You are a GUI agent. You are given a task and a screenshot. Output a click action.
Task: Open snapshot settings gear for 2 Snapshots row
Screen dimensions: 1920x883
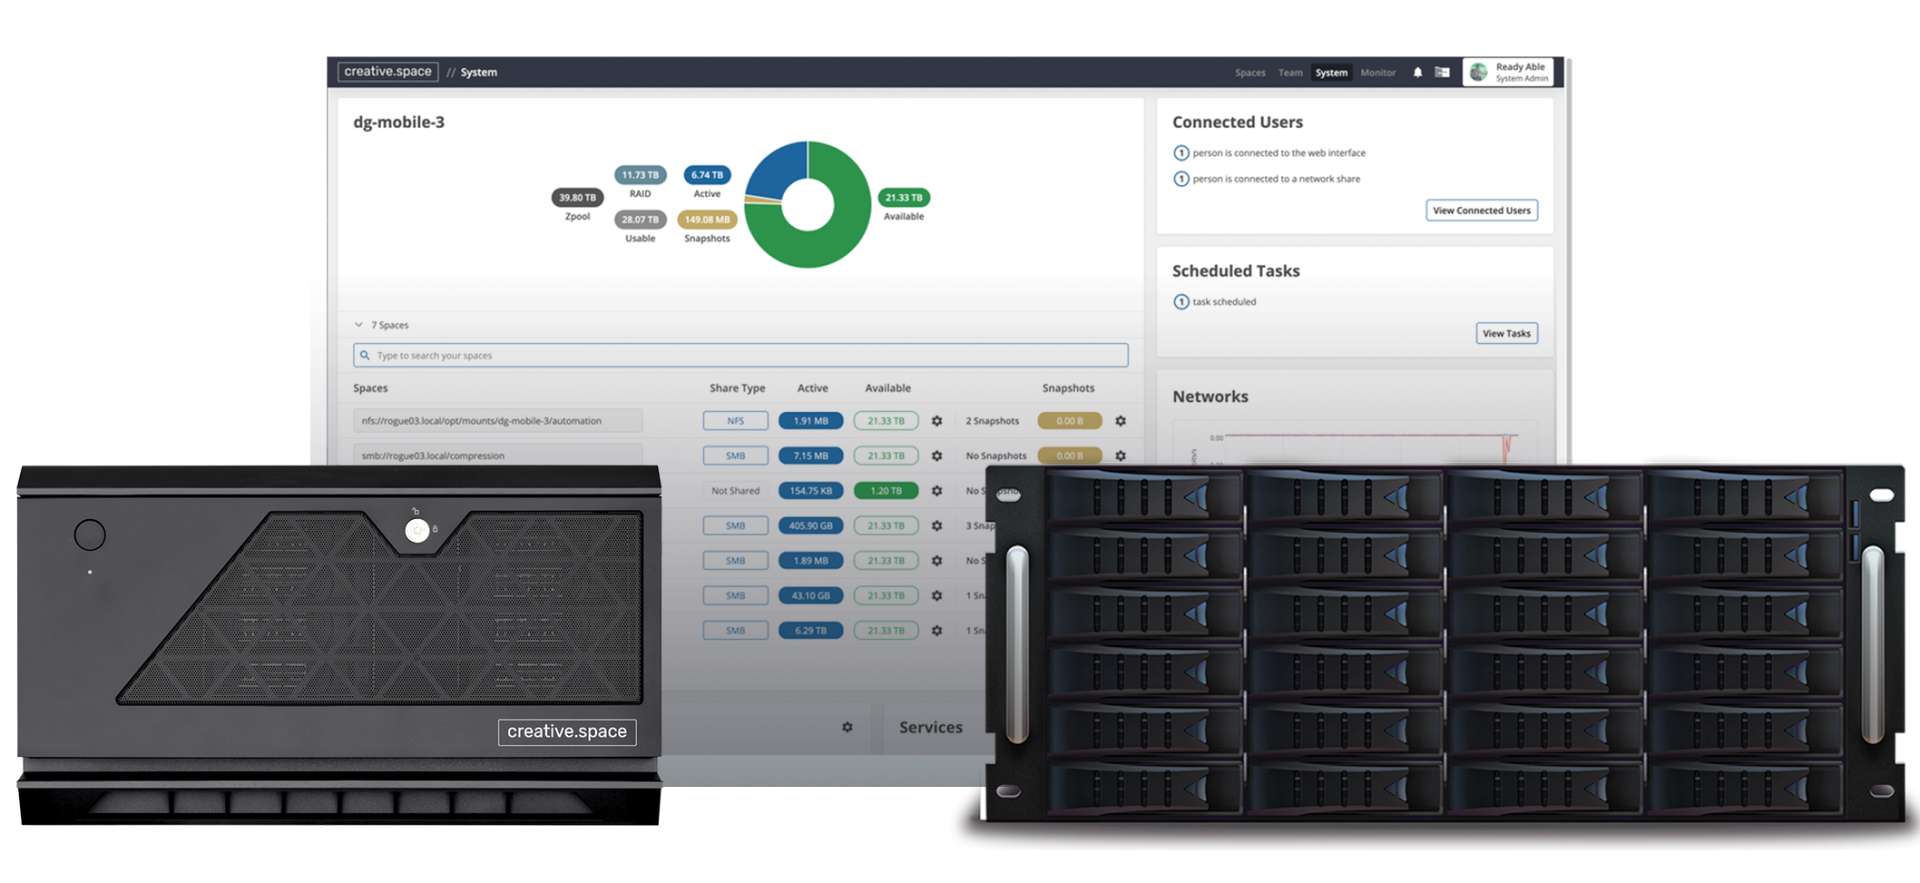point(1121,421)
